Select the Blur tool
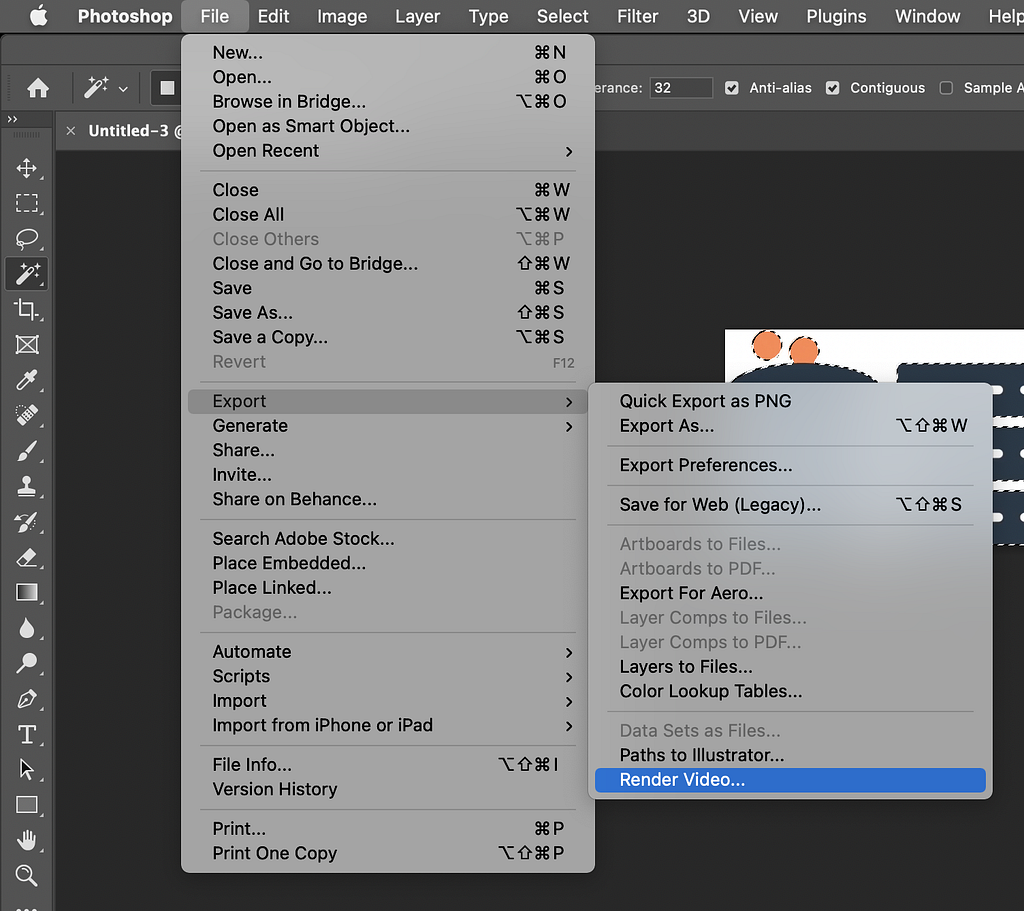The width and height of the screenshot is (1024, 911). pyautogui.click(x=26, y=628)
